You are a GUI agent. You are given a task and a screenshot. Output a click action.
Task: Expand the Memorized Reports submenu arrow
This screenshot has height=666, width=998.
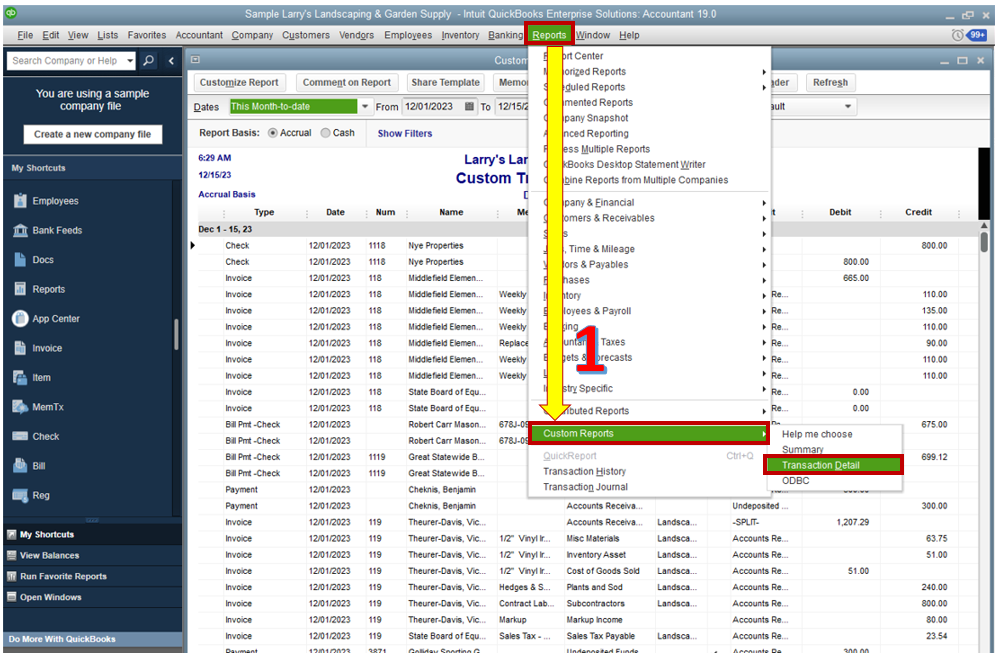click(x=764, y=72)
